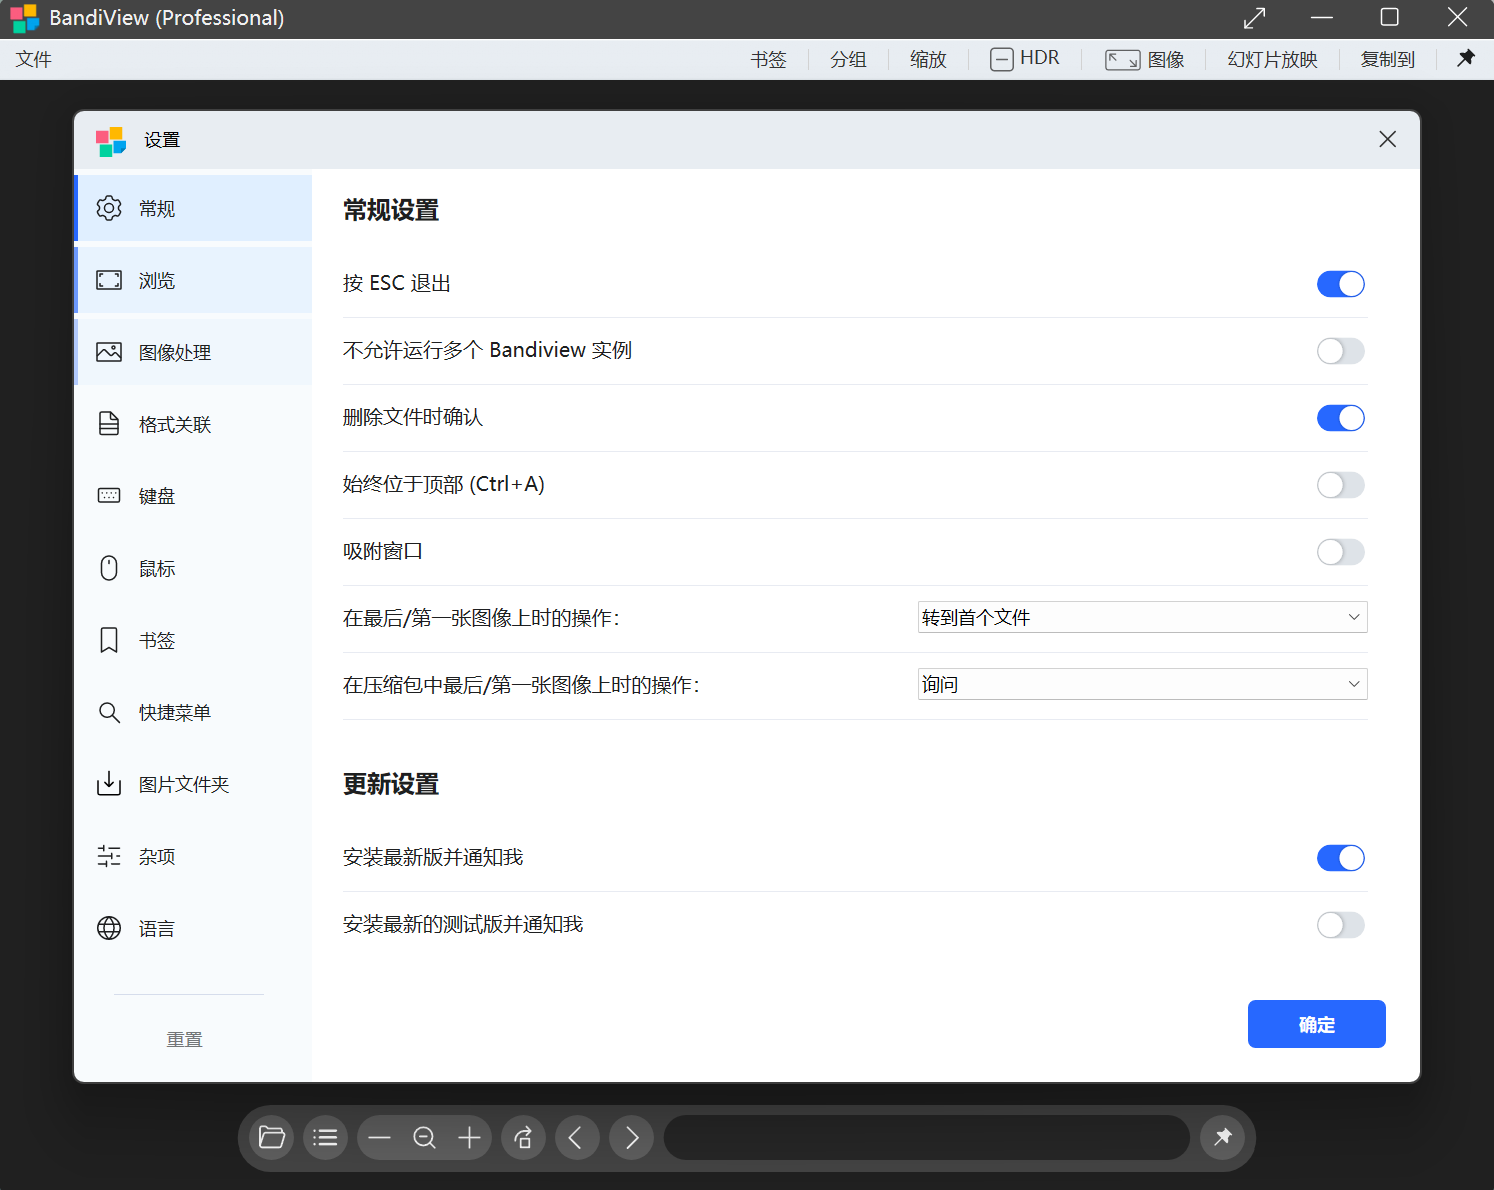Open the 询问 dropdown for archive images
The image size is (1494, 1190).
click(1141, 684)
